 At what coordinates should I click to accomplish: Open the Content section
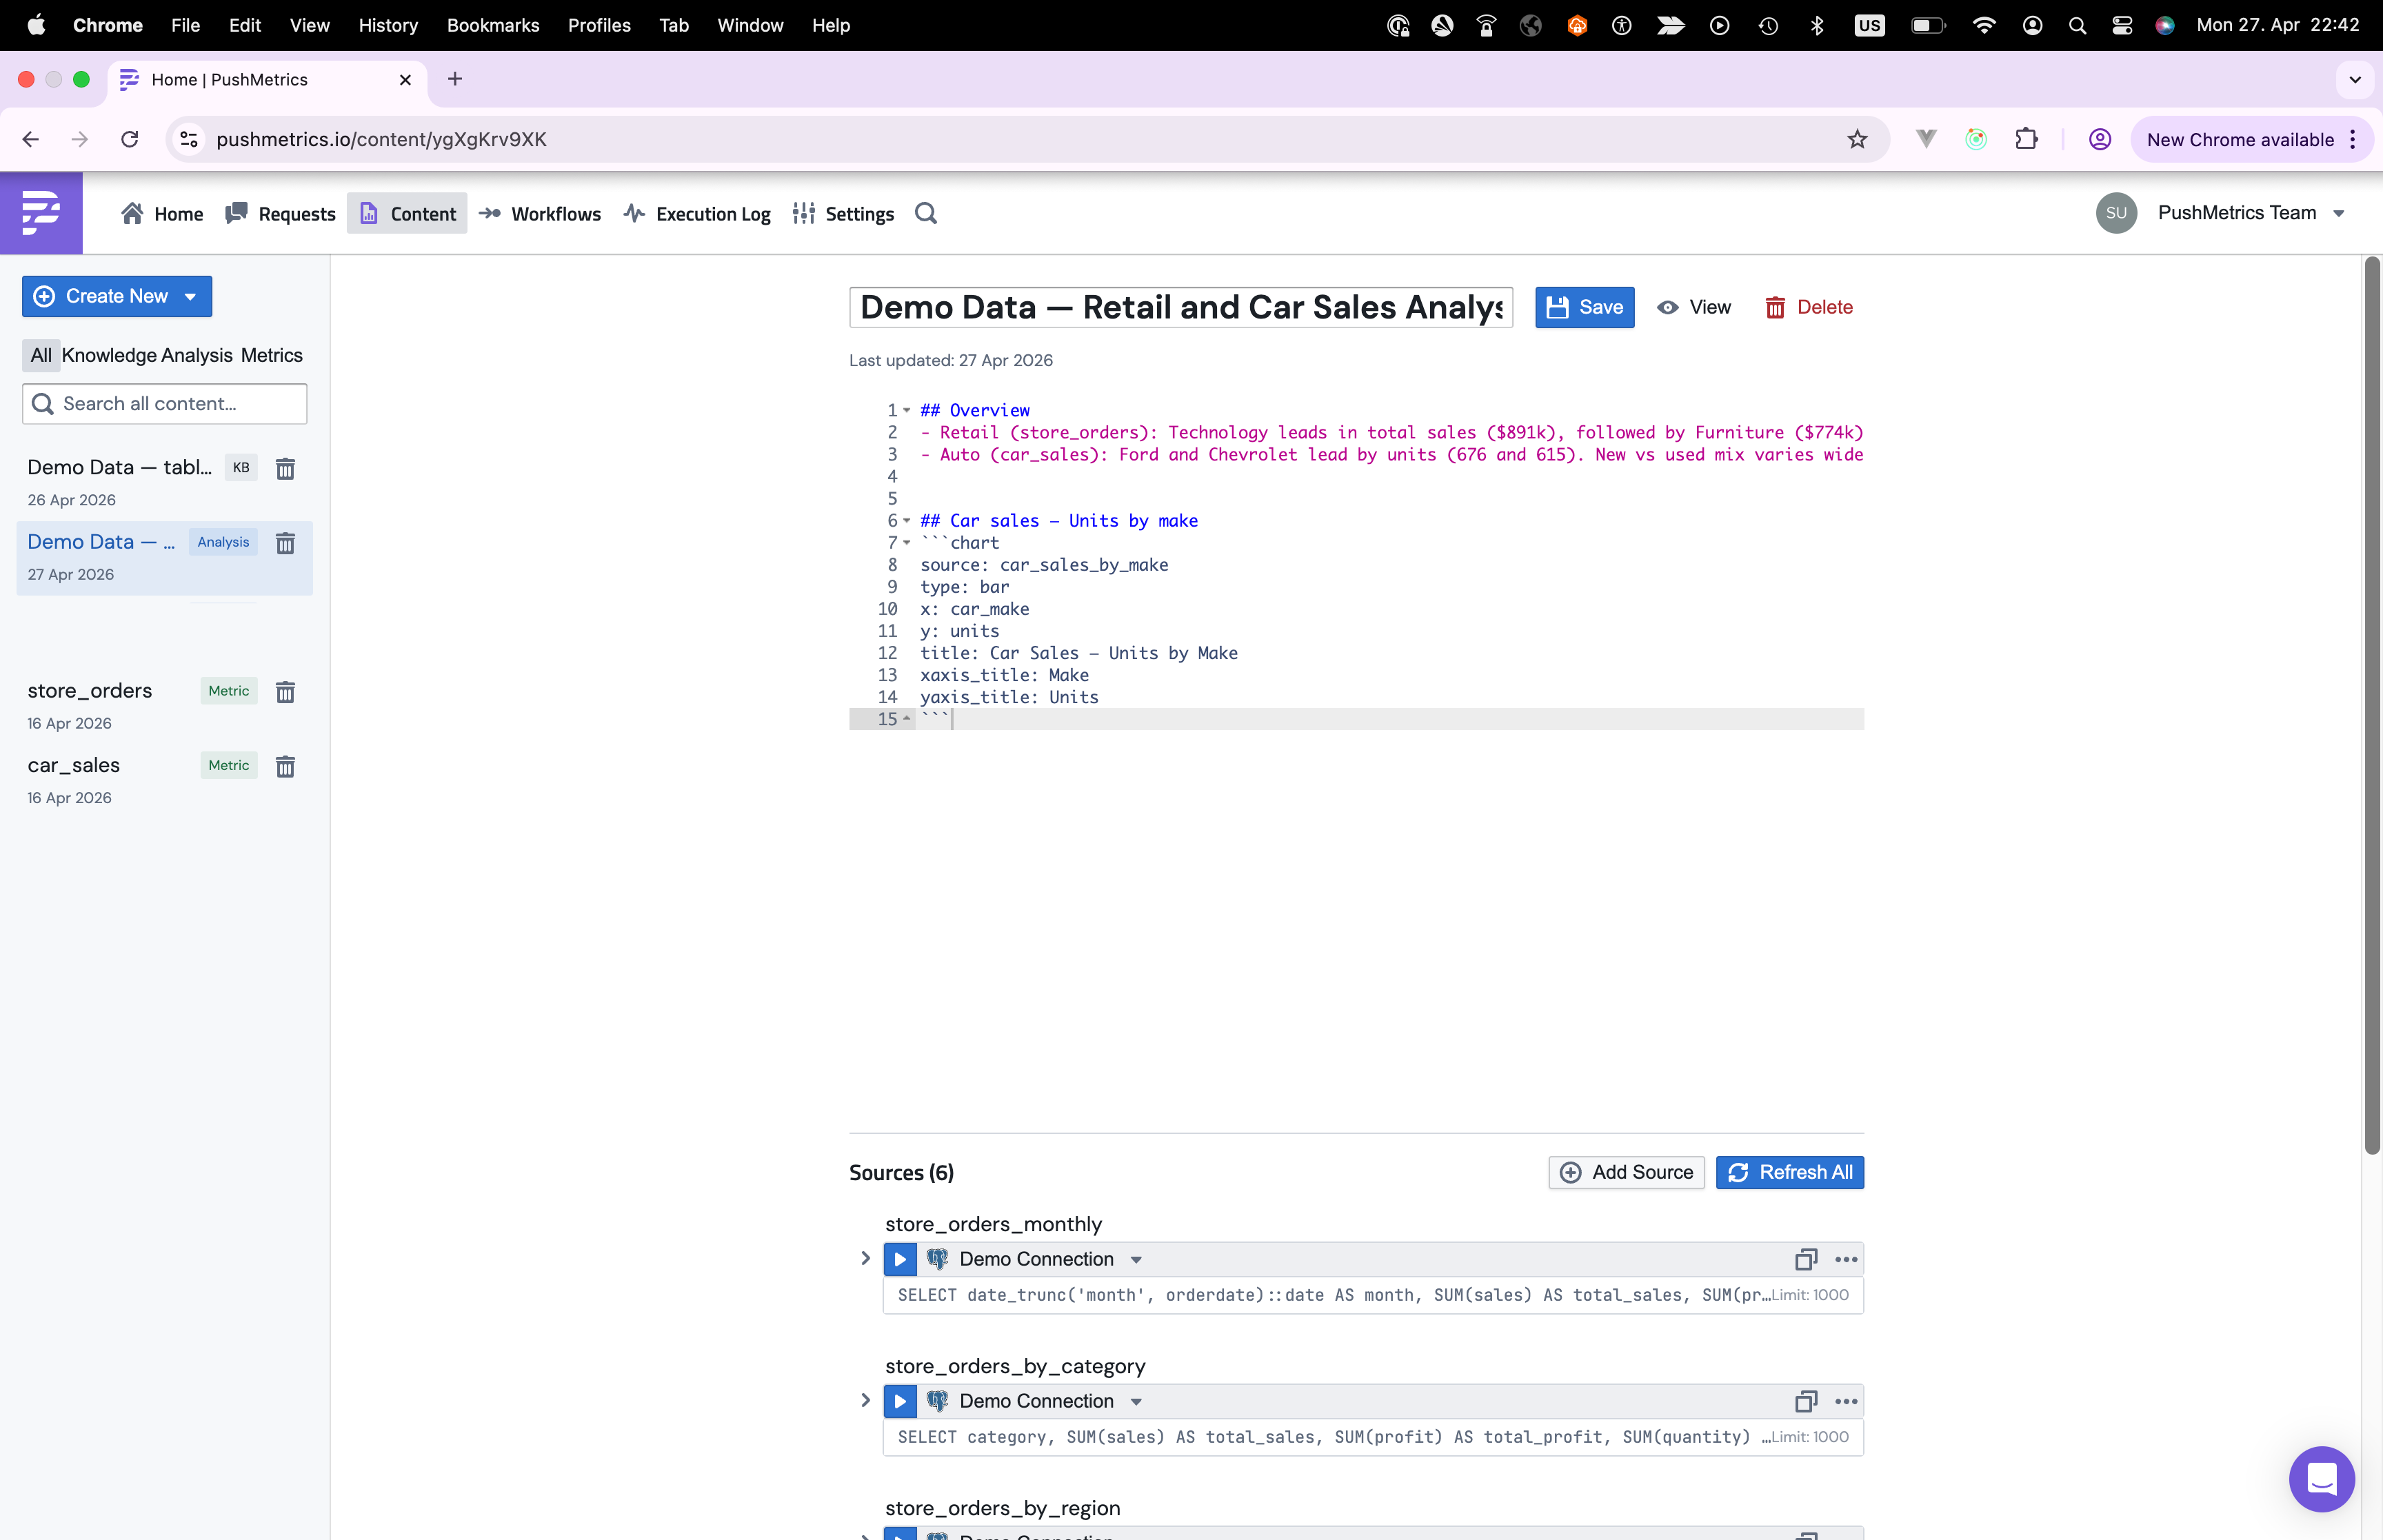coord(407,213)
